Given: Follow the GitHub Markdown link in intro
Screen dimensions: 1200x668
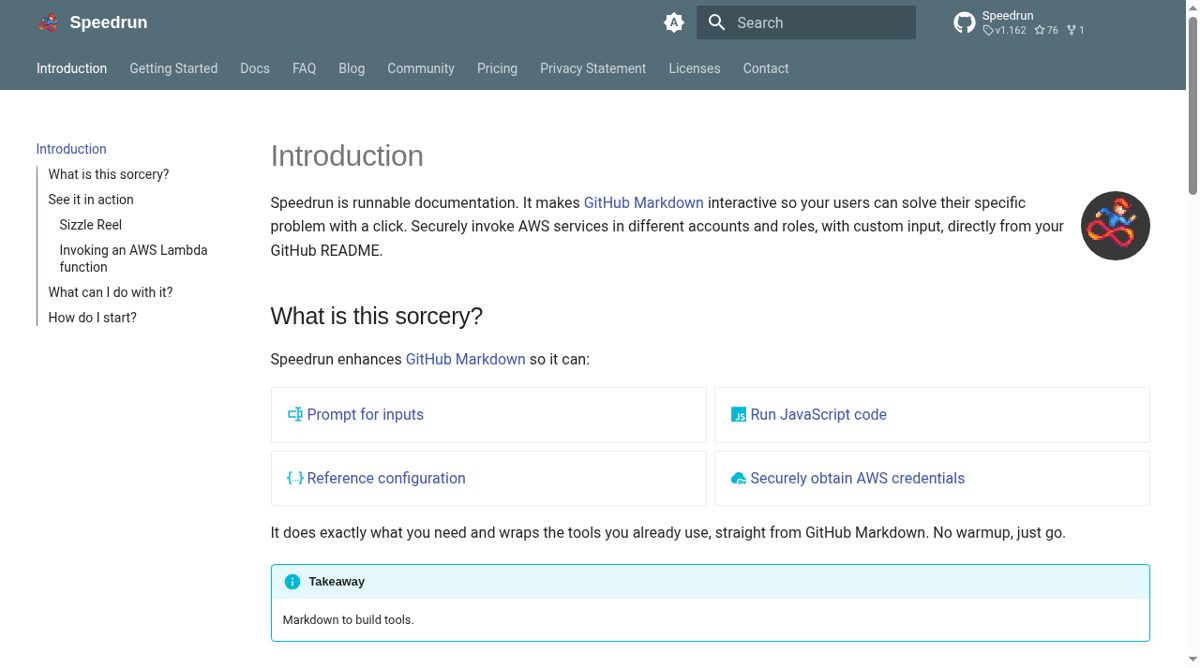Looking at the screenshot, I should click(x=644, y=202).
